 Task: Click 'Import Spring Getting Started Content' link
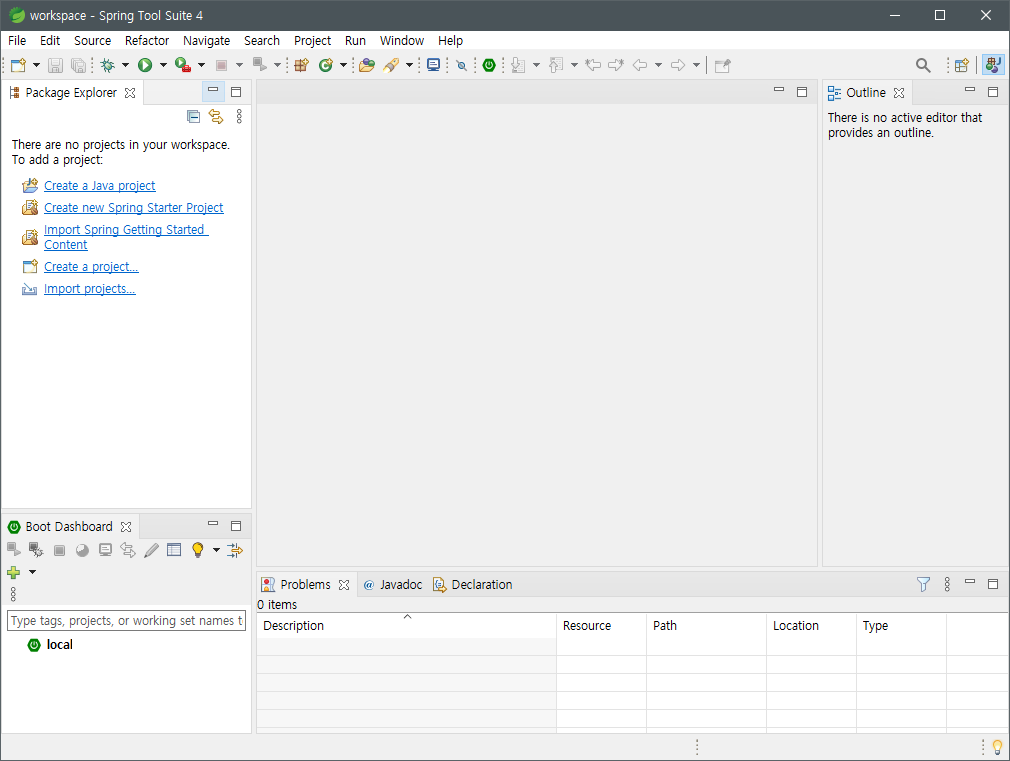tap(126, 237)
